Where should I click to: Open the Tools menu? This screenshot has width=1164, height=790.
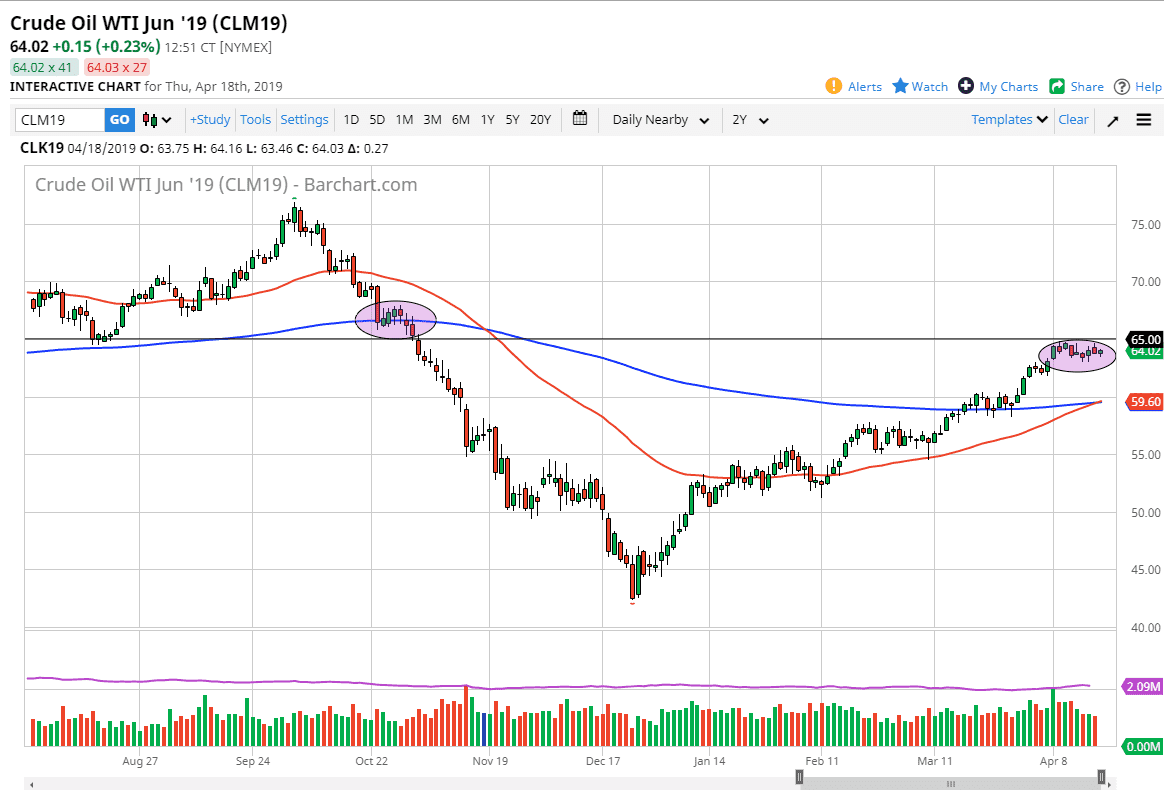(x=255, y=119)
